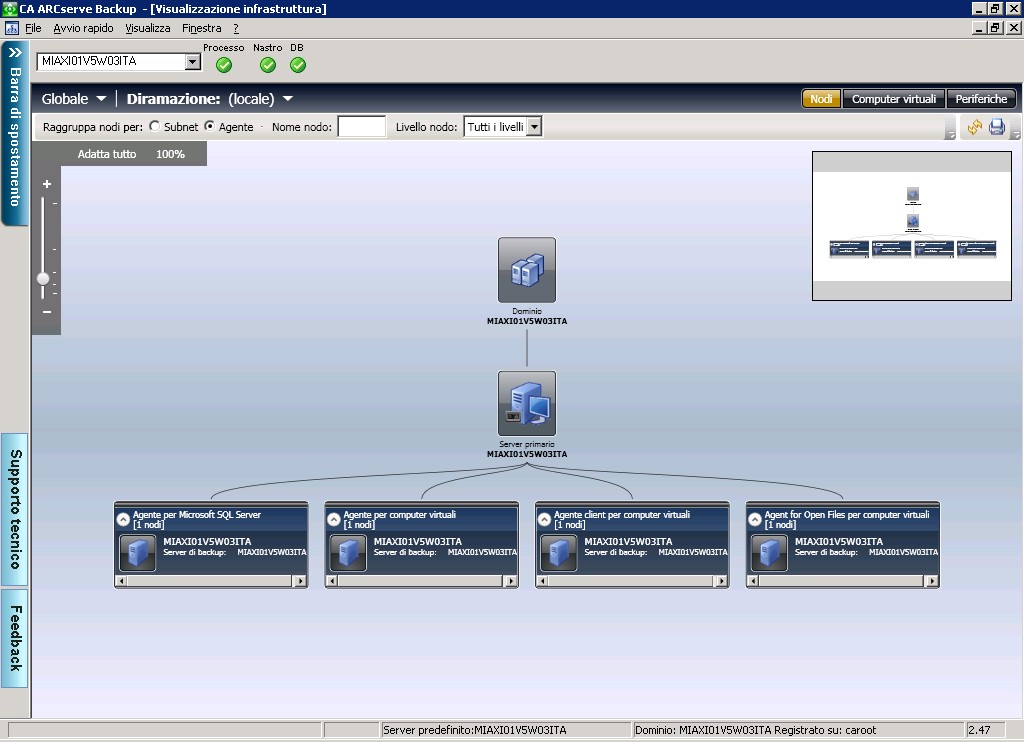Open the server name combo box
The width and height of the screenshot is (1024, 742).
(193, 62)
